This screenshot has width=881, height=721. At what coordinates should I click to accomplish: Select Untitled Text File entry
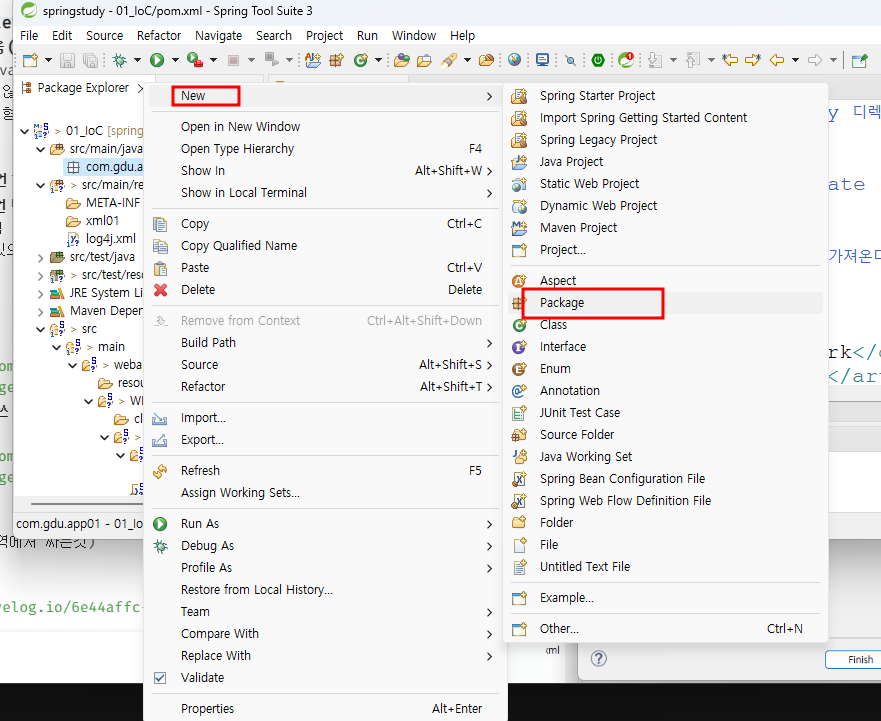pyautogui.click(x=665, y=567)
